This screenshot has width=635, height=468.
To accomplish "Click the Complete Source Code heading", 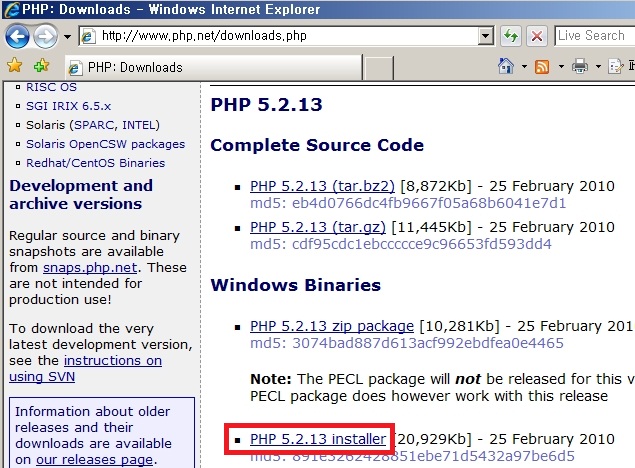I will 317,145.
